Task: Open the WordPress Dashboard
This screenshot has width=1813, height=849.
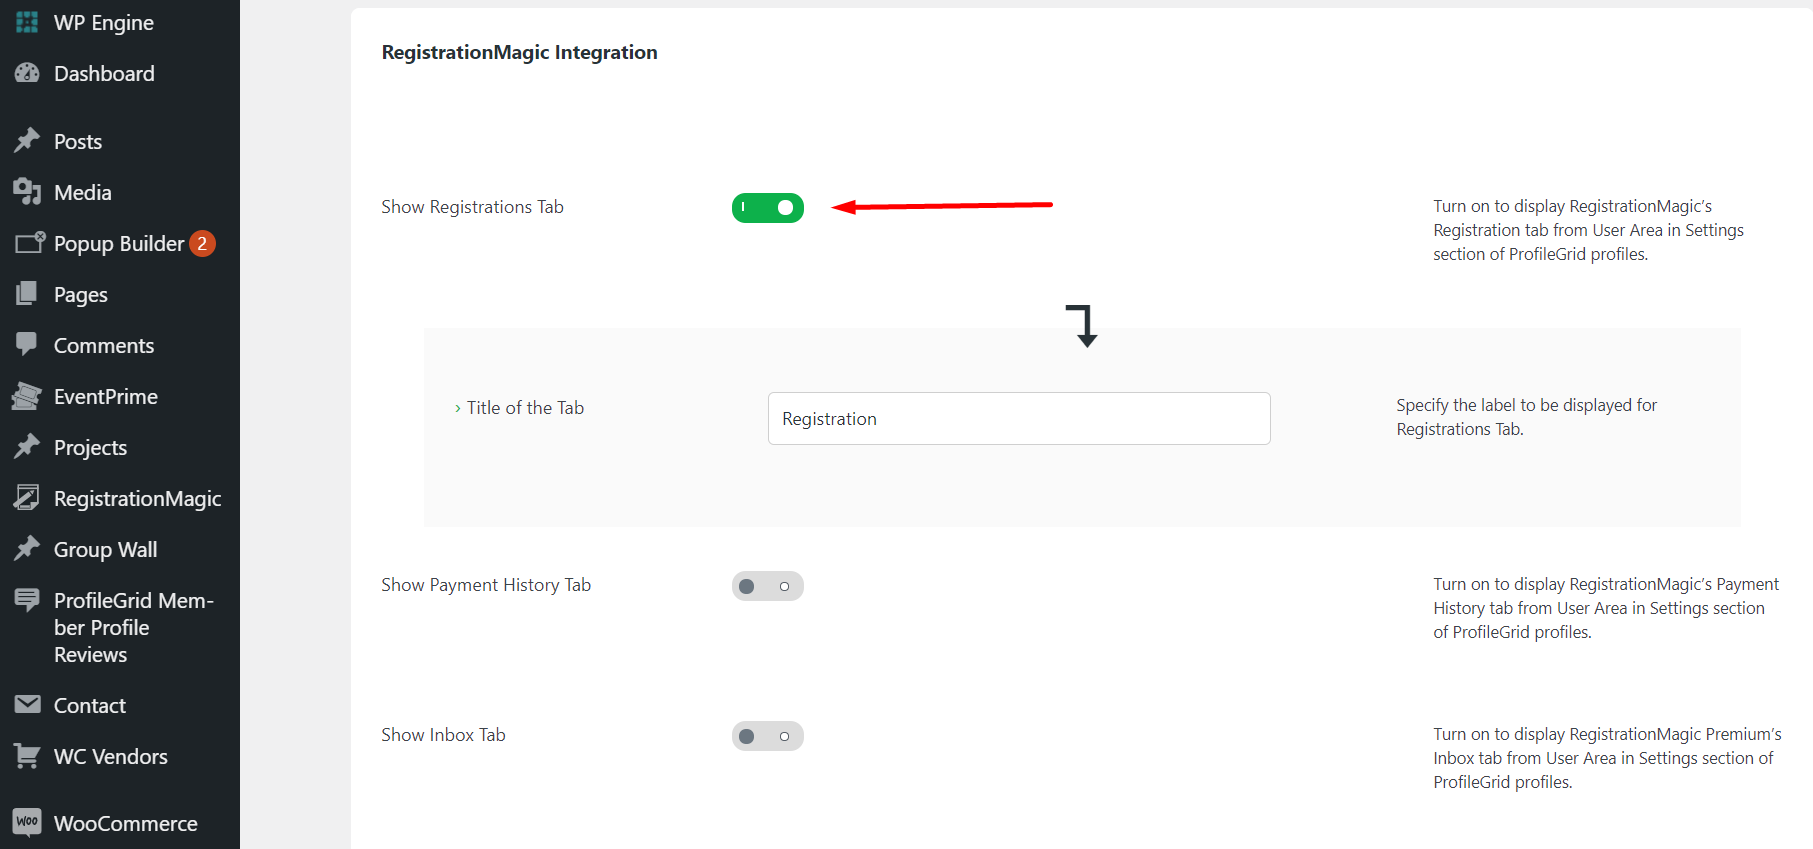Action: [x=105, y=73]
